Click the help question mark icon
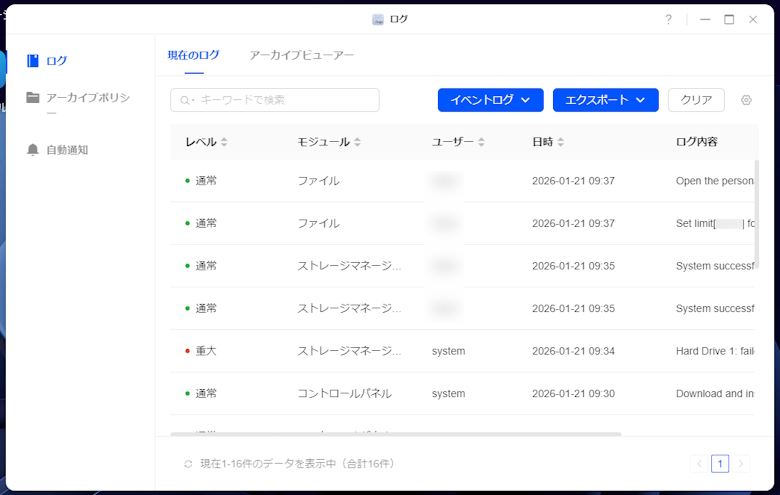The image size is (780, 495). 668,19
